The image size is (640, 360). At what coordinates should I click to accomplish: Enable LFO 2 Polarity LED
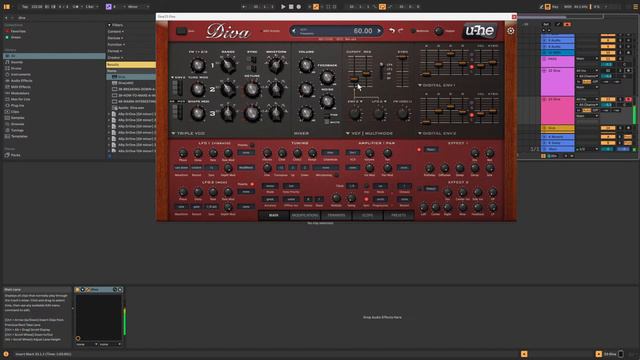click(x=252, y=184)
